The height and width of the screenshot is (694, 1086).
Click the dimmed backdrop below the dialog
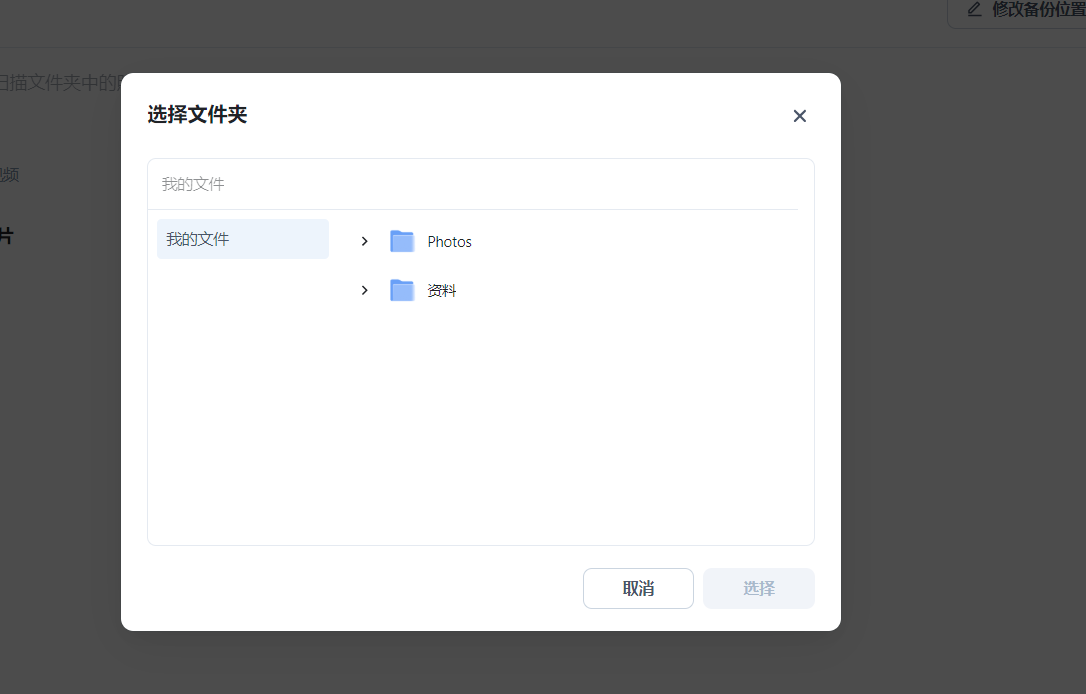pyautogui.click(x=480, y=662)
